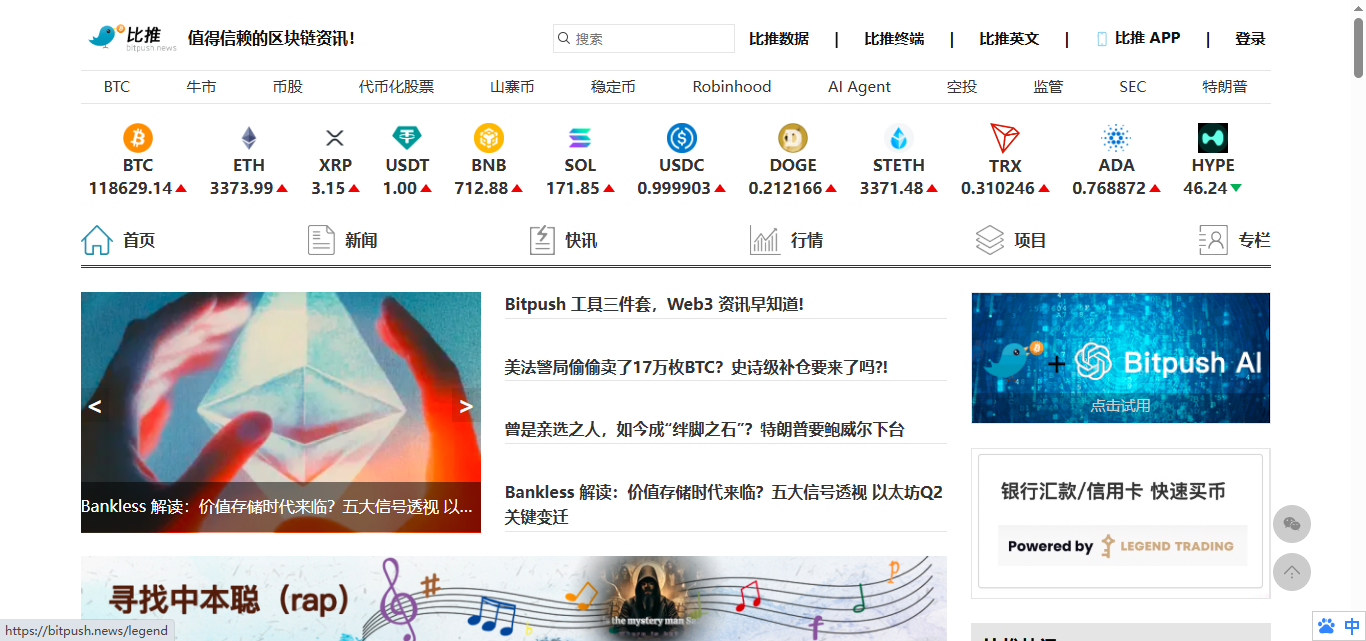Open Bankless 解读 headline in list
Screen dimensions: 1366x641
(x=724, y=504)
